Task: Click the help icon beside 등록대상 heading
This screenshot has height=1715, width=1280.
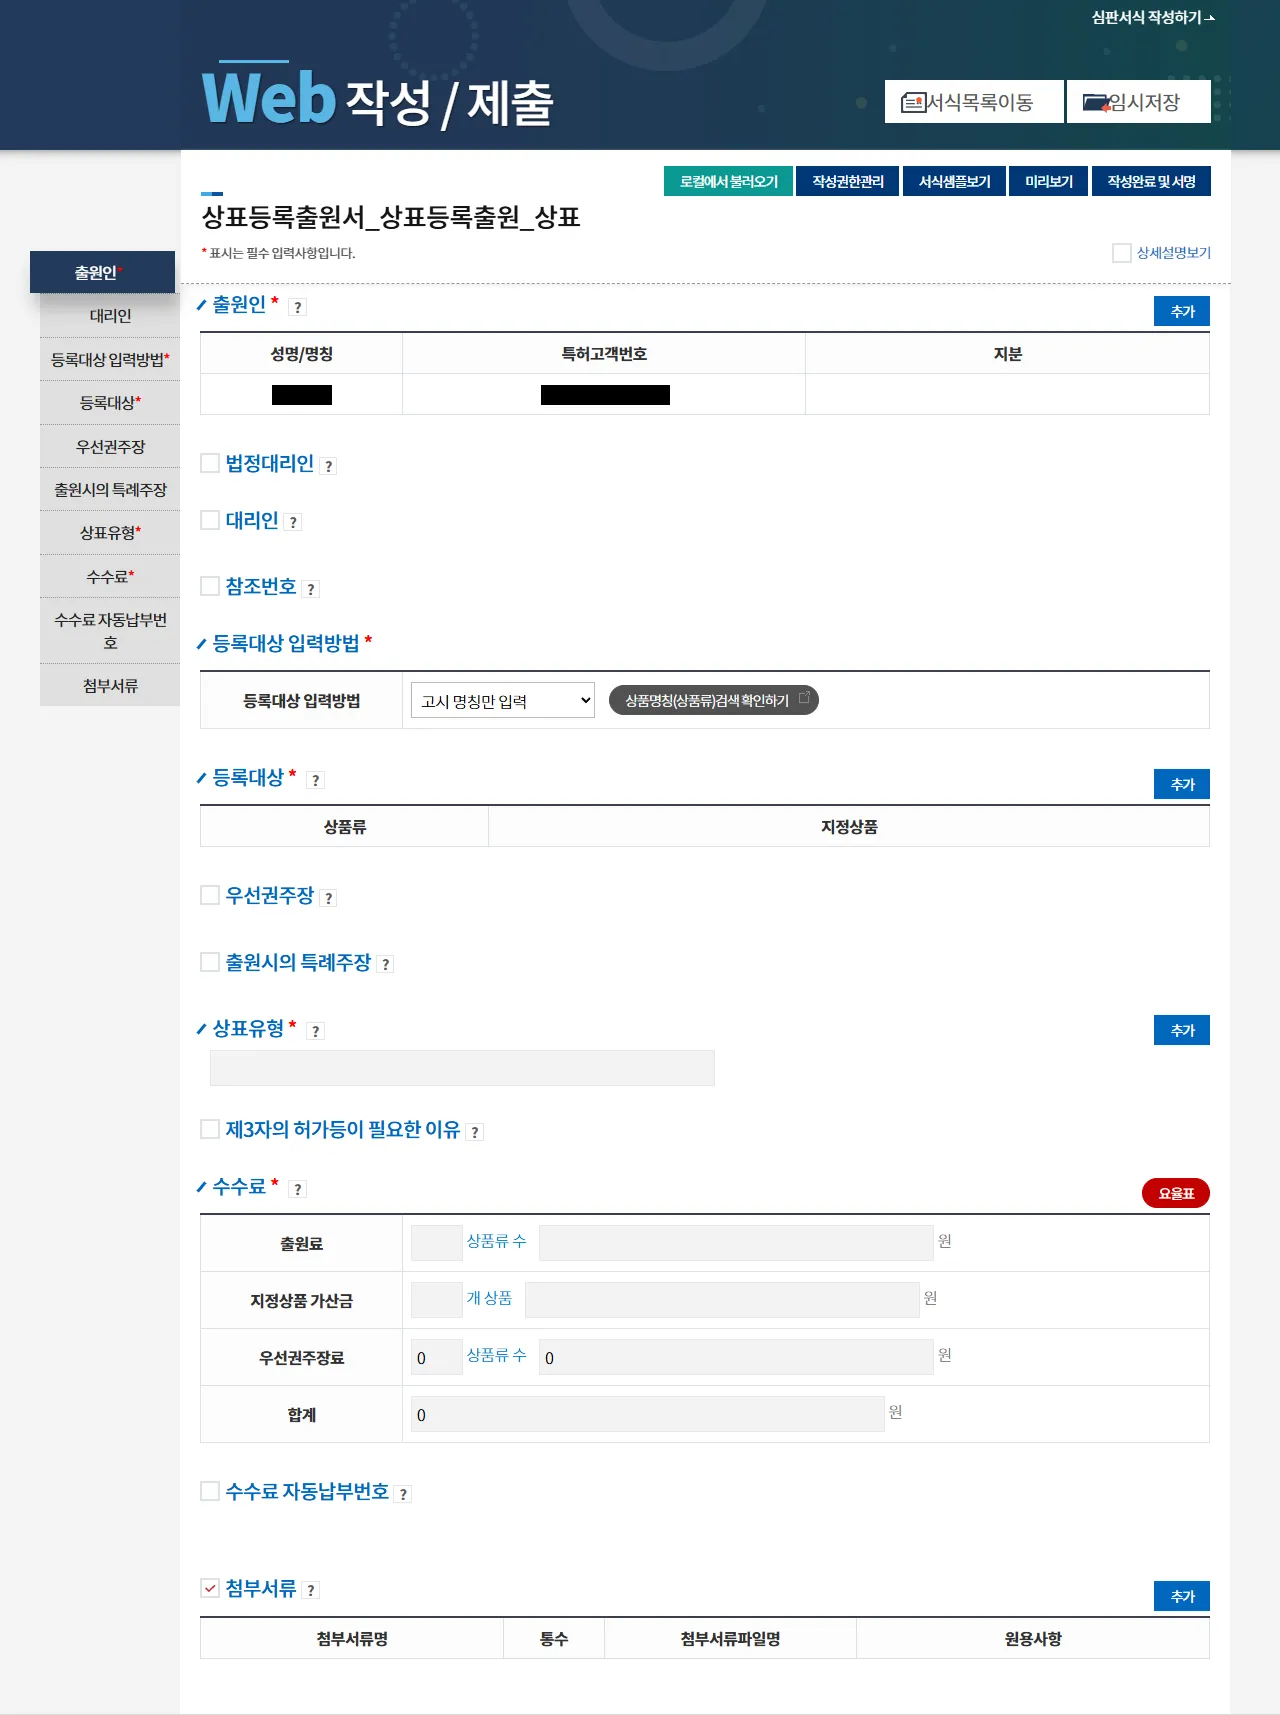Action: (316, 781)
